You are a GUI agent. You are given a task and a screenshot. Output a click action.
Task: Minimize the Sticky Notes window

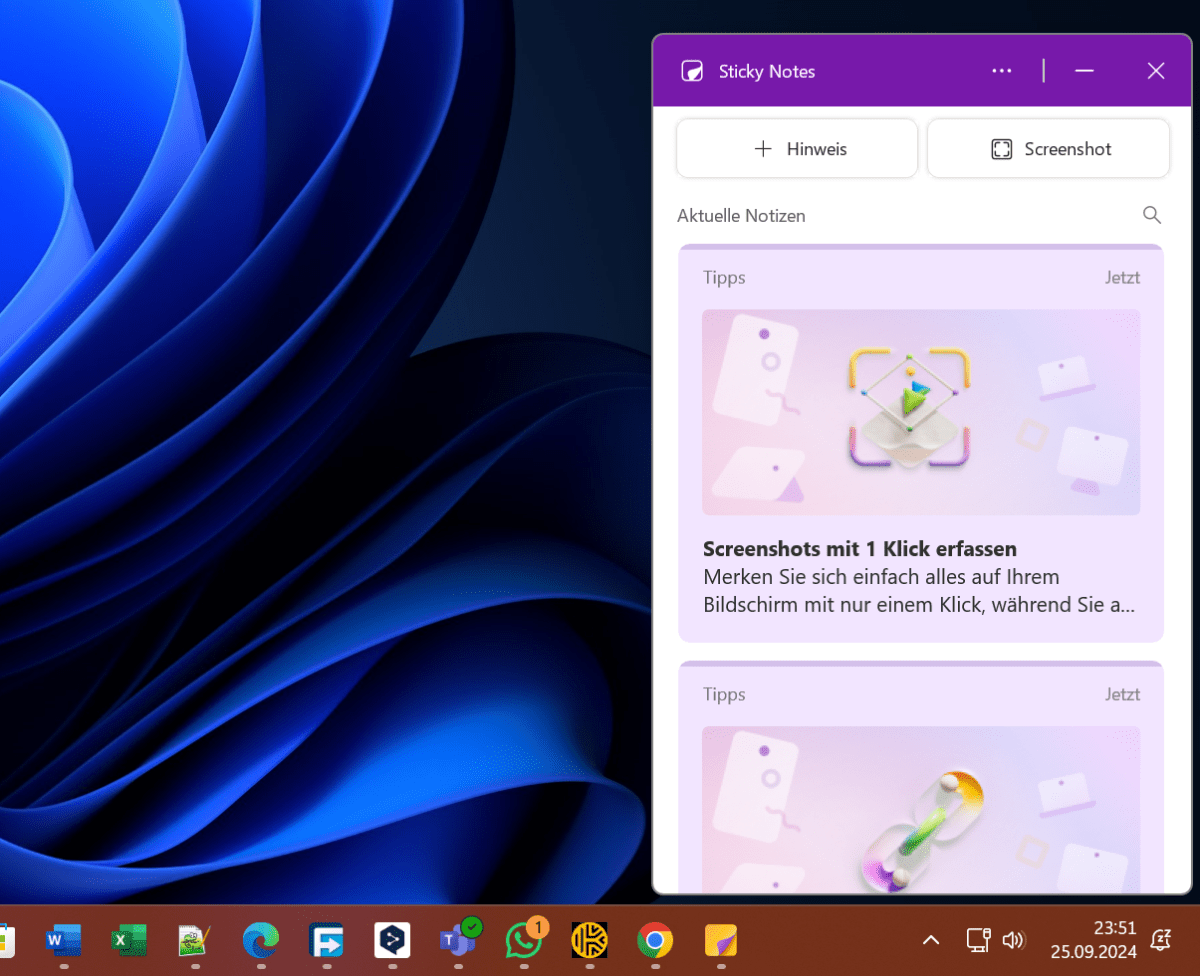(1084, 71)
